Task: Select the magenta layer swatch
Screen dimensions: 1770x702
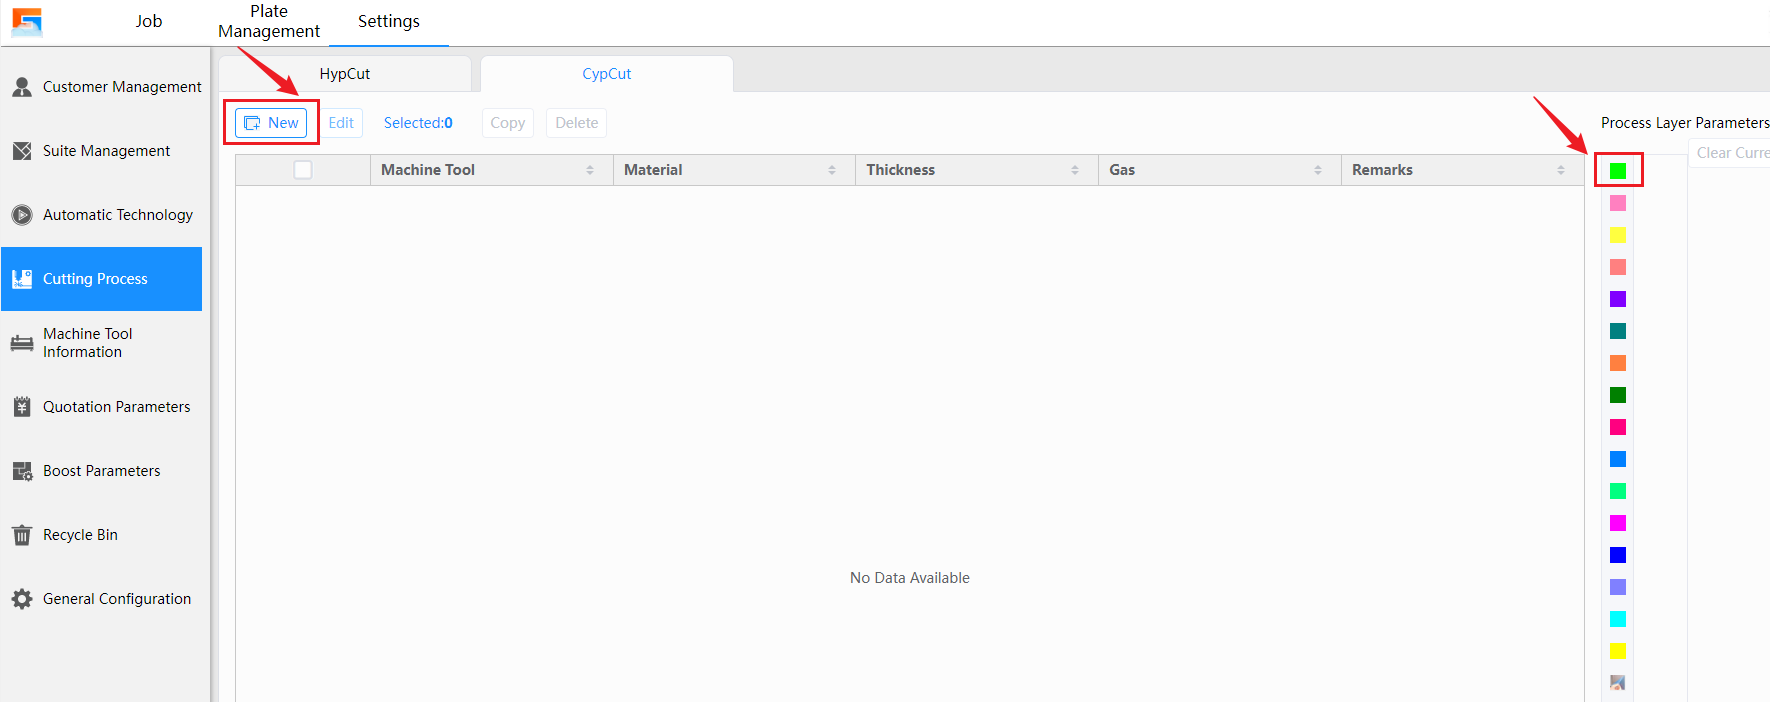Action: (1618, 523)
